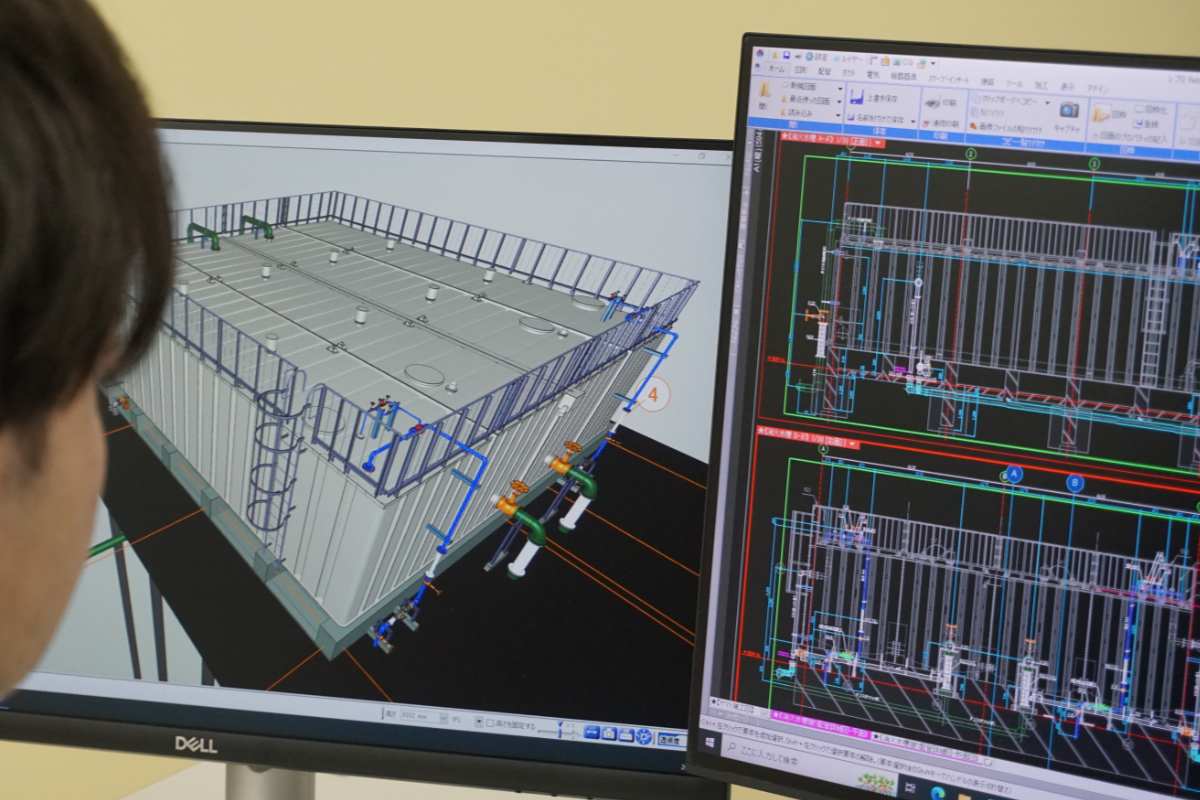
Task: Open the ツール ribbon tab
Action: [x=1014, y=83]
